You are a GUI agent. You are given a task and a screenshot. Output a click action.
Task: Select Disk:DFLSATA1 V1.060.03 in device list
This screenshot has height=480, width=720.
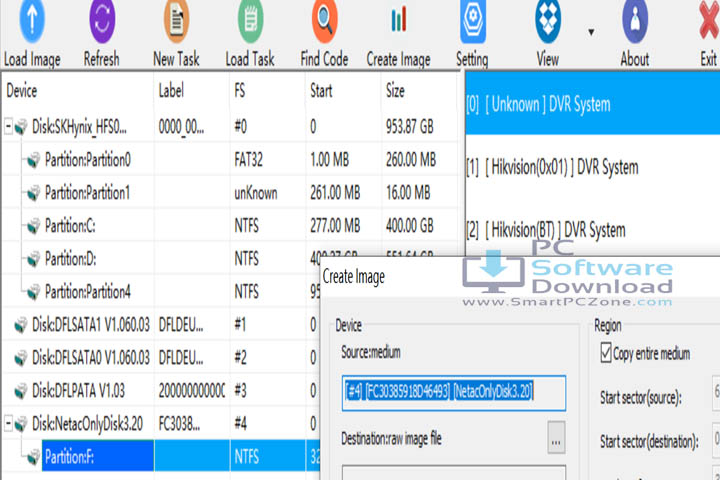[x=91, y=325]
